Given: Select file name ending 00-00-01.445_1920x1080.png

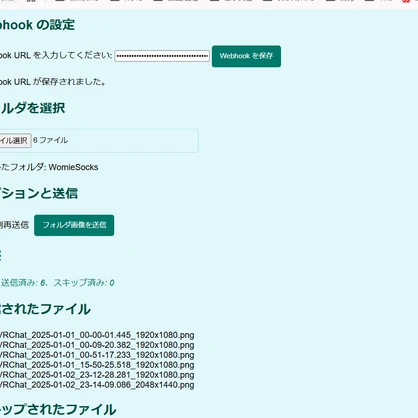Looking at the screenshot, I should (97, 335).
